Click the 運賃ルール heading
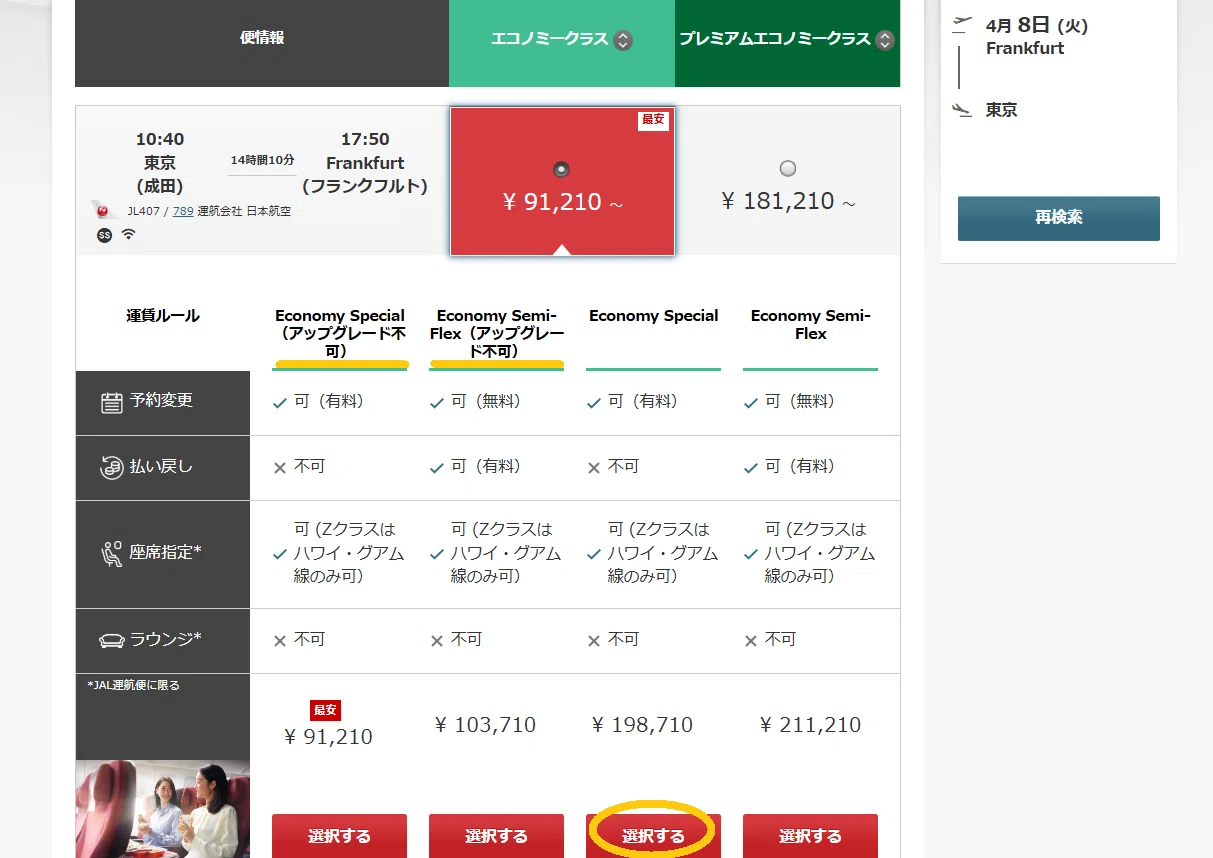Viewport: 1213px width, 858px height. click(163, 315)
